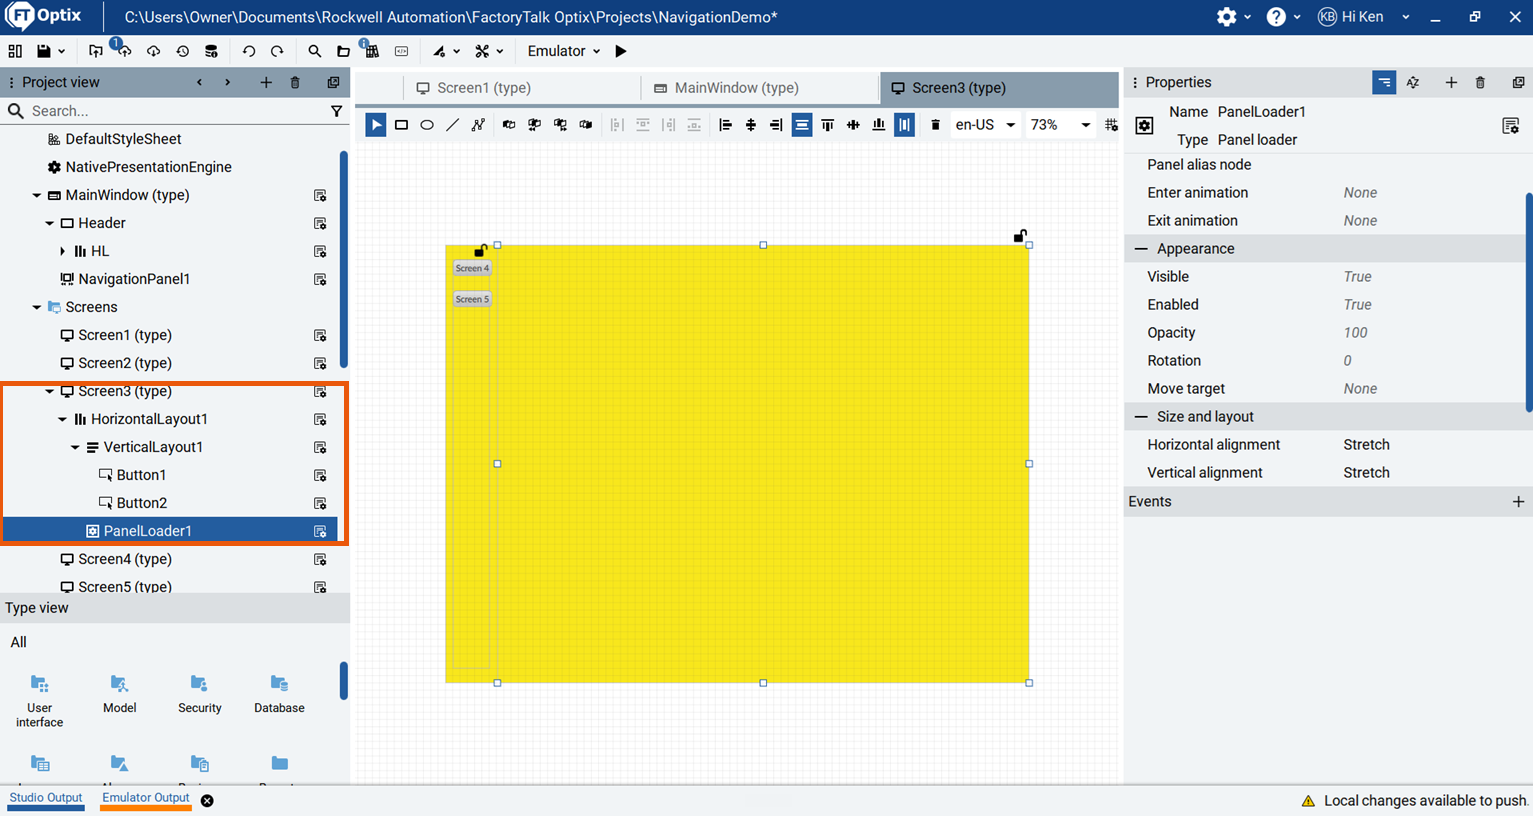Click the Redo arrow in the top toolbar

click(277, 51)
